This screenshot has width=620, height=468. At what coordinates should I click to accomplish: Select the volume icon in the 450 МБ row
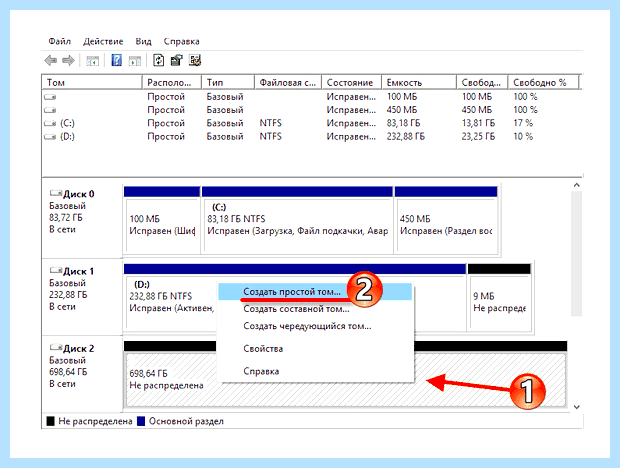pos(50,110)
